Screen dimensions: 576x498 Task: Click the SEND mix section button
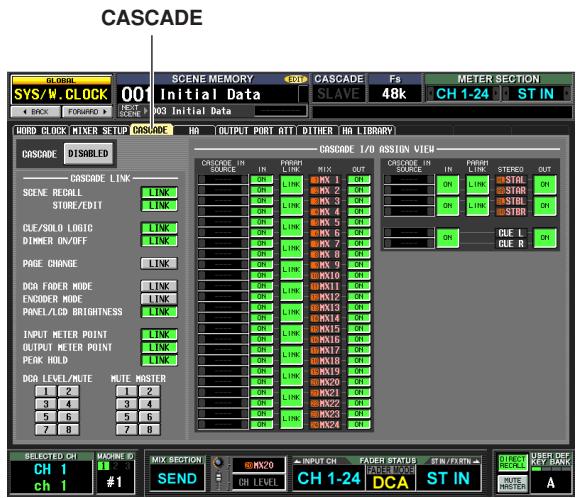click(177, 479)
